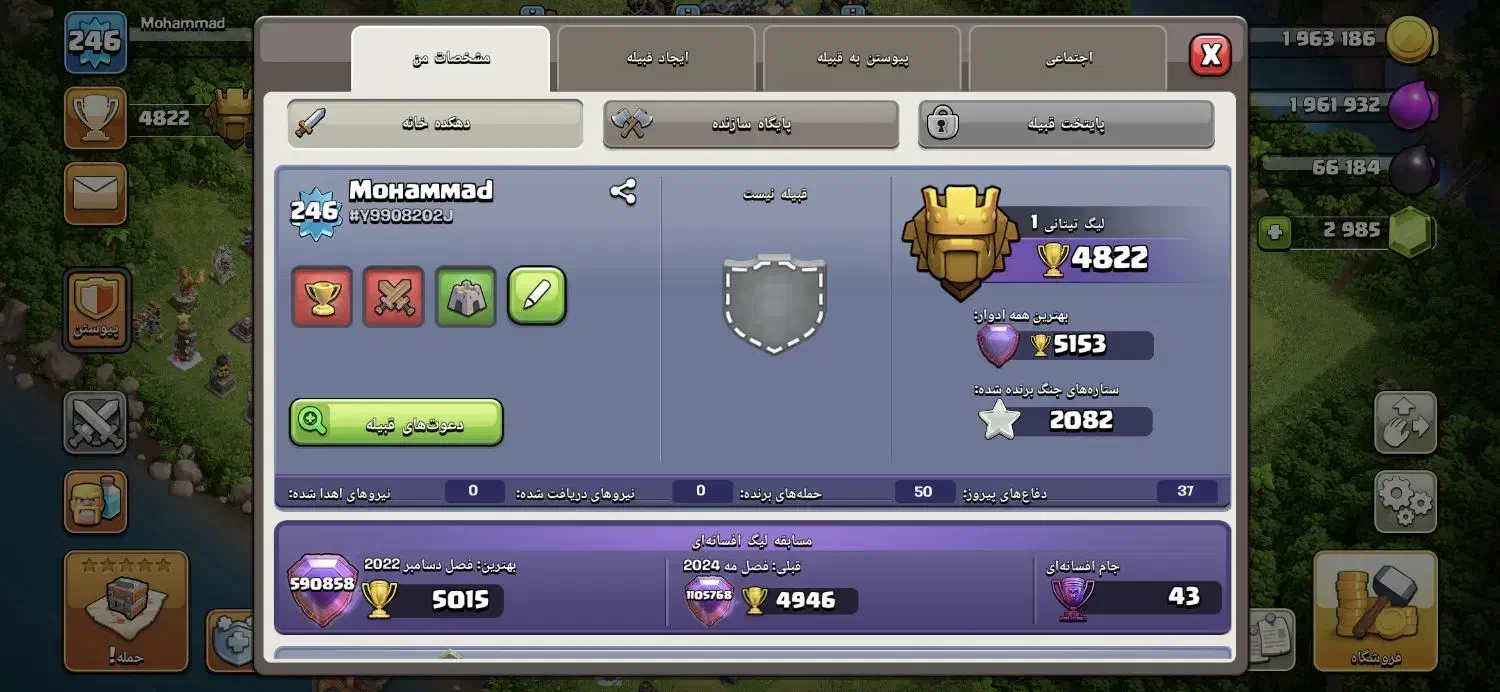
Task: Tap the empty clan shield badge
Action: 775,301
